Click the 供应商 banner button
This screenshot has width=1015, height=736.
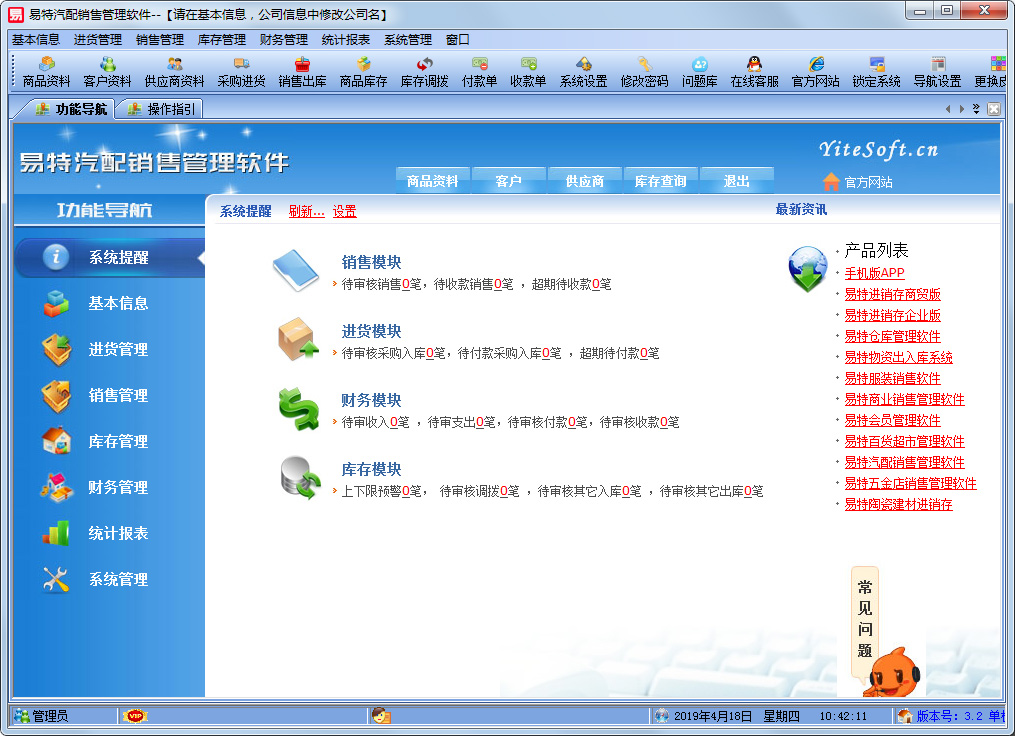pyautogui.click(x=585, y=181)
